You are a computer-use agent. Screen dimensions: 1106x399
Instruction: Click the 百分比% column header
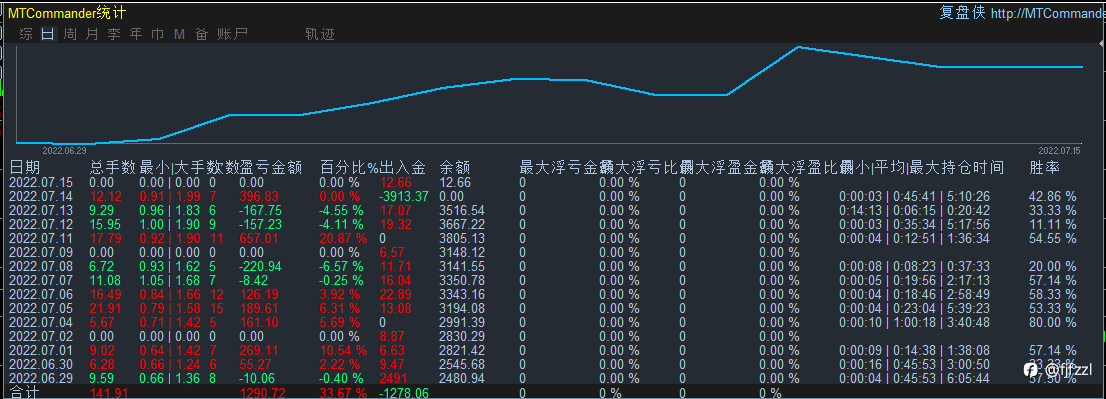[349, 168]
